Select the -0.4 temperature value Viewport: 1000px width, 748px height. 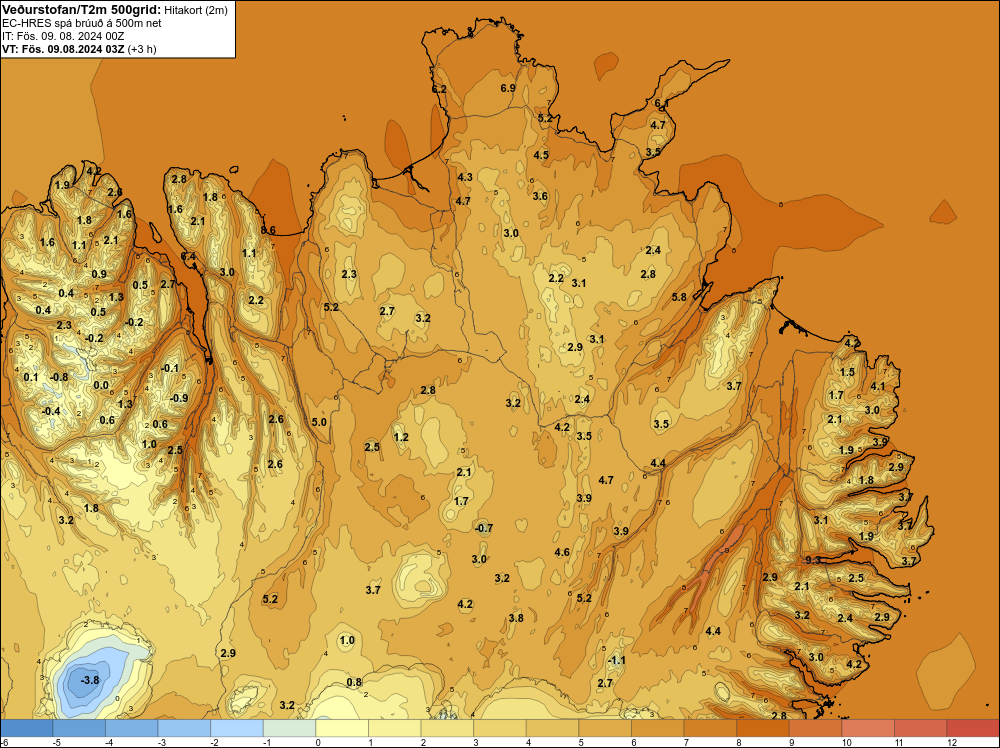point(51,411)
